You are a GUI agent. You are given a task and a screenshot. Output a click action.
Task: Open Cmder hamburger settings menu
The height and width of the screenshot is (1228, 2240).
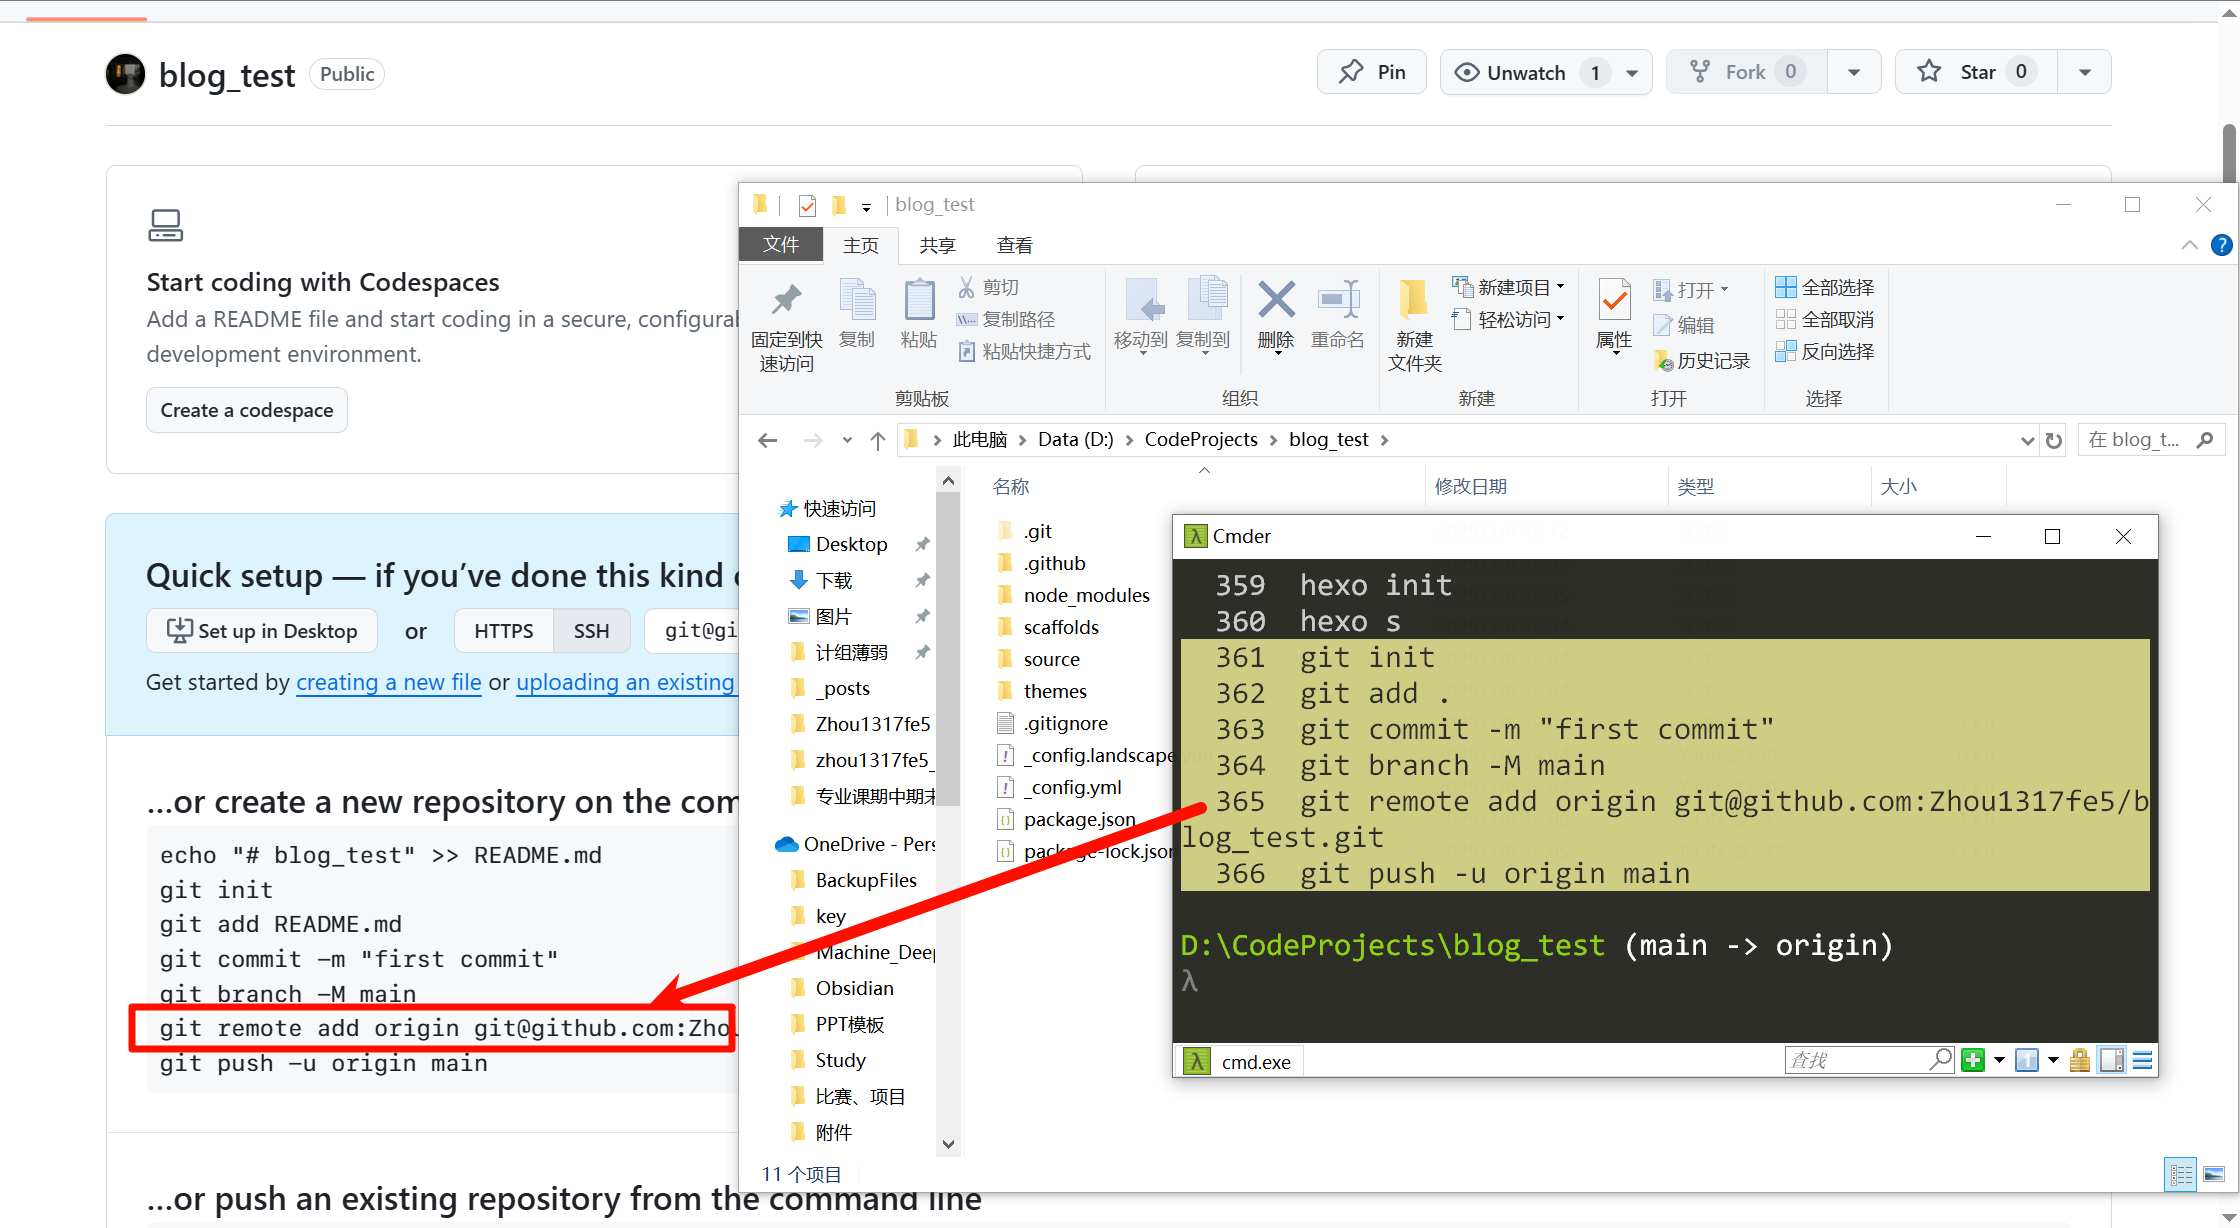(2142, 1060)
